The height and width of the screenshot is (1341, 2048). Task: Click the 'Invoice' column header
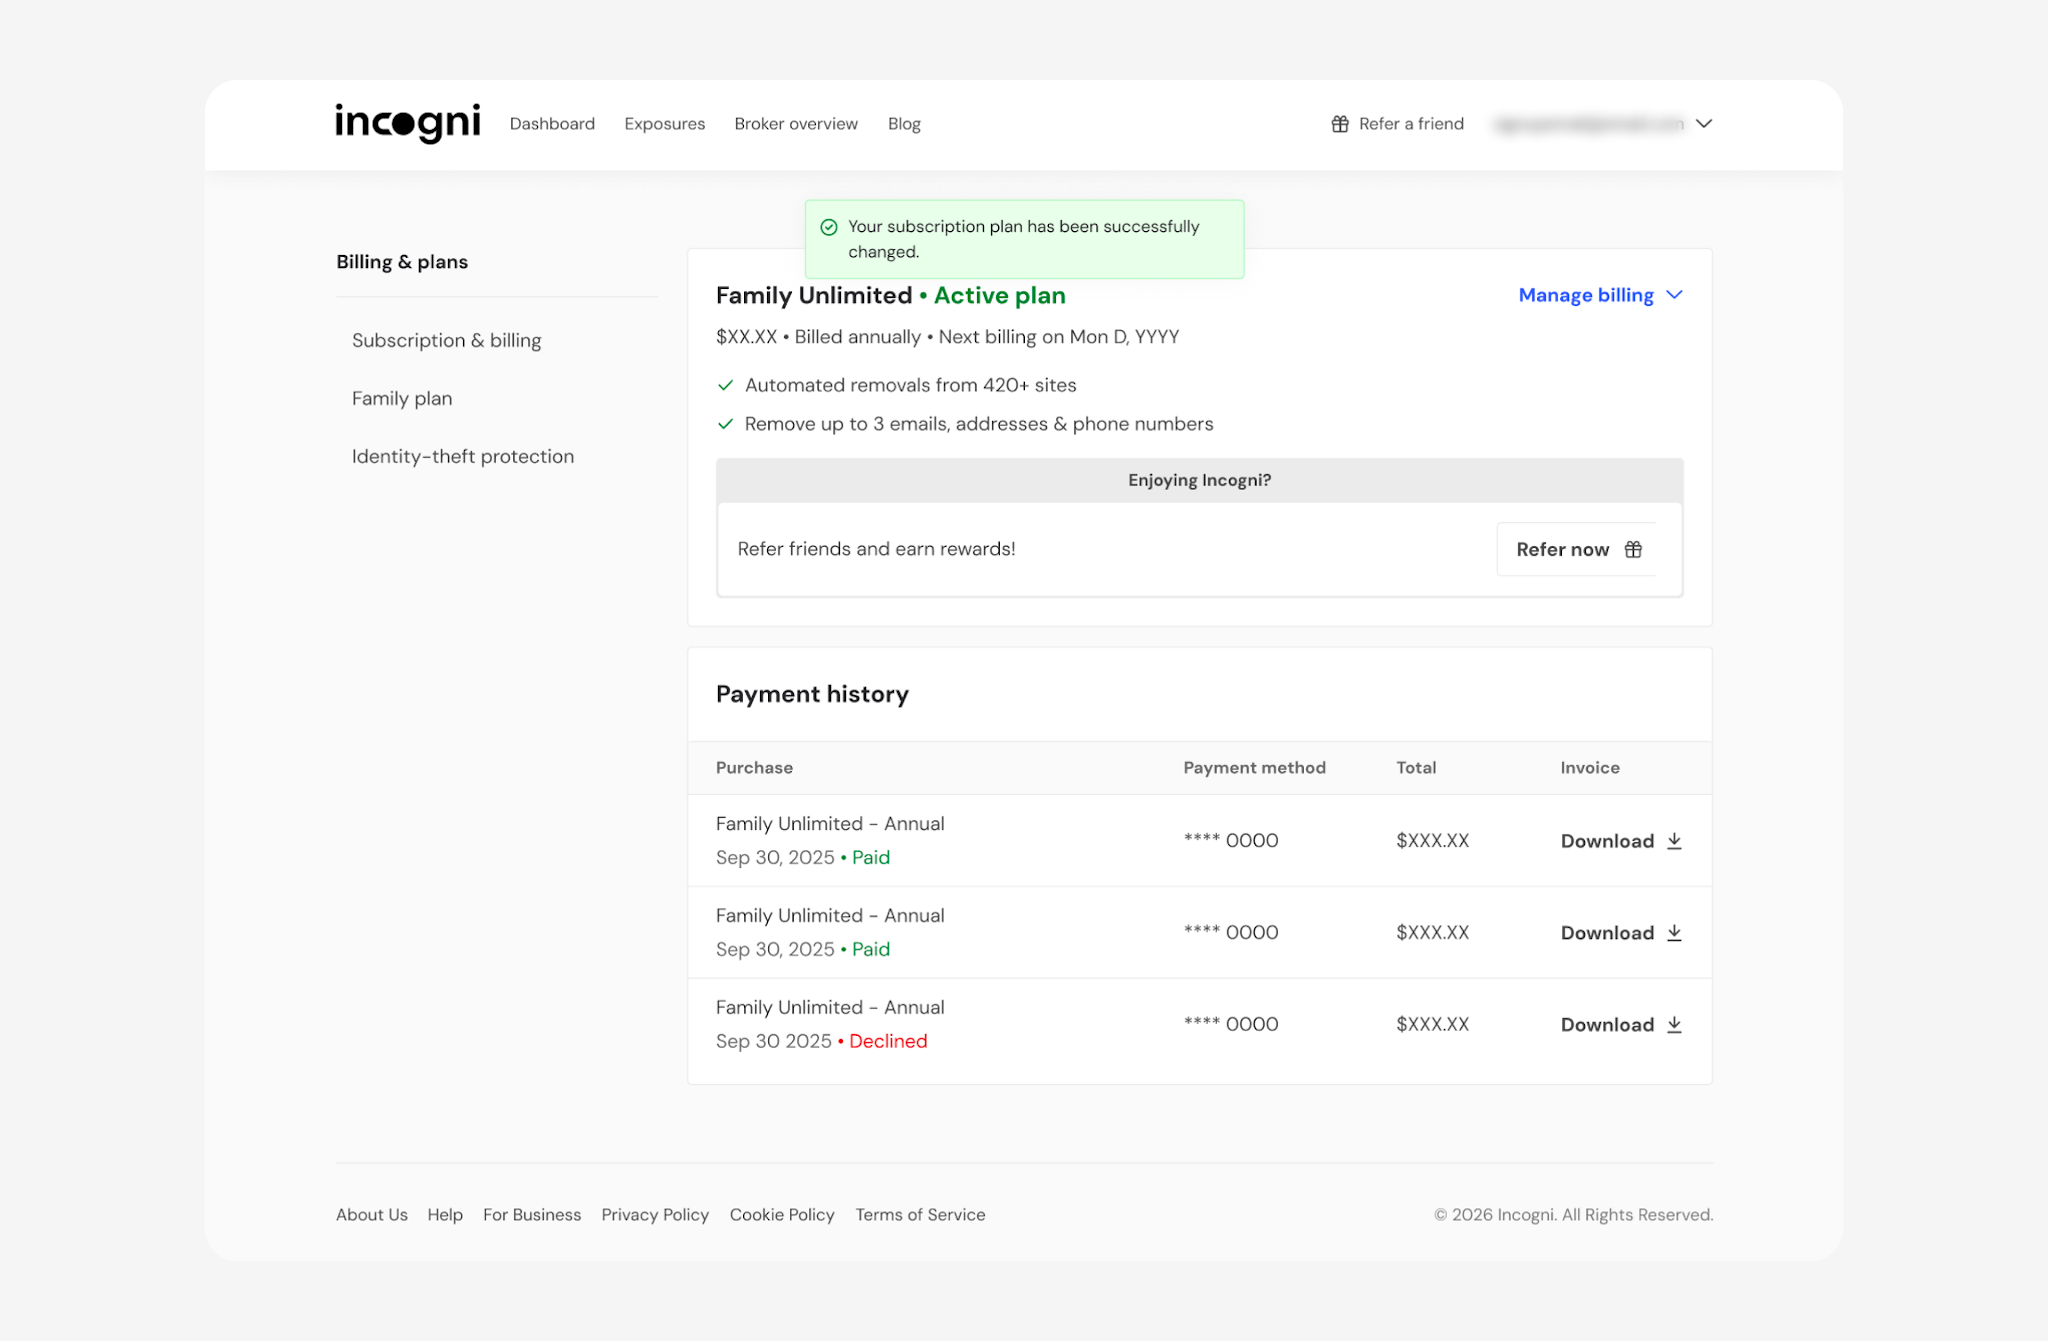(1590, 768)
